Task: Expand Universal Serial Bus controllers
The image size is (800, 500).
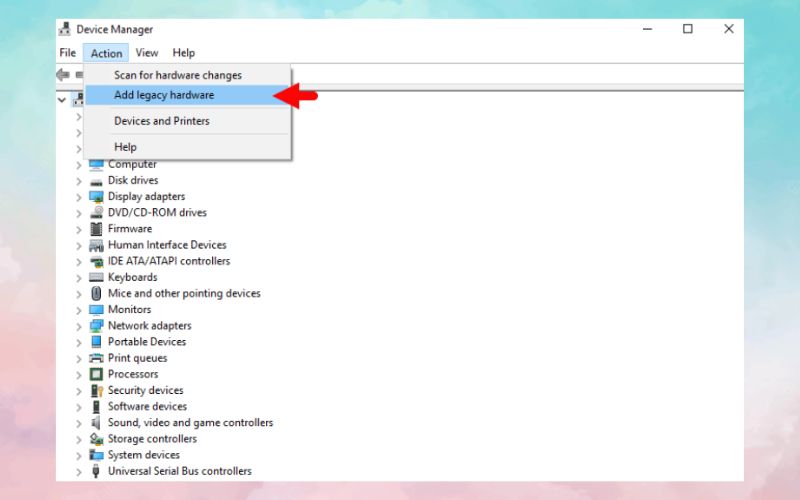Action: coord(79,472)
